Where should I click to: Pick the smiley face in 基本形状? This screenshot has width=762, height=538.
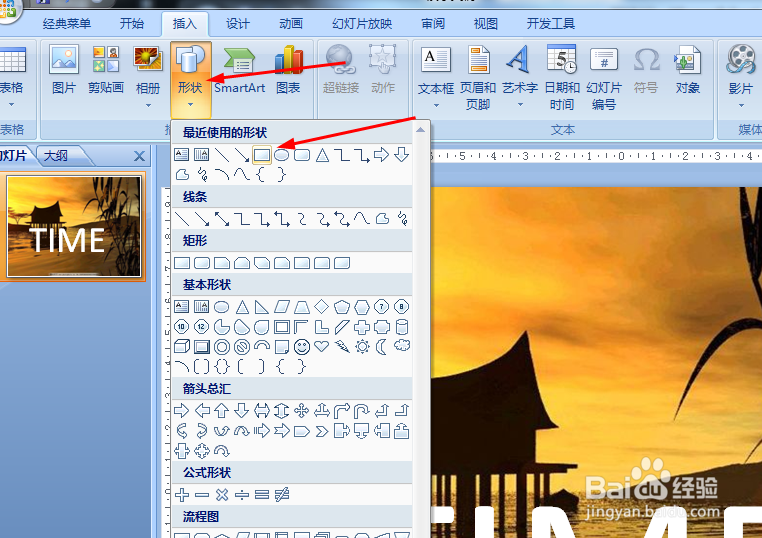click(302, 347)
